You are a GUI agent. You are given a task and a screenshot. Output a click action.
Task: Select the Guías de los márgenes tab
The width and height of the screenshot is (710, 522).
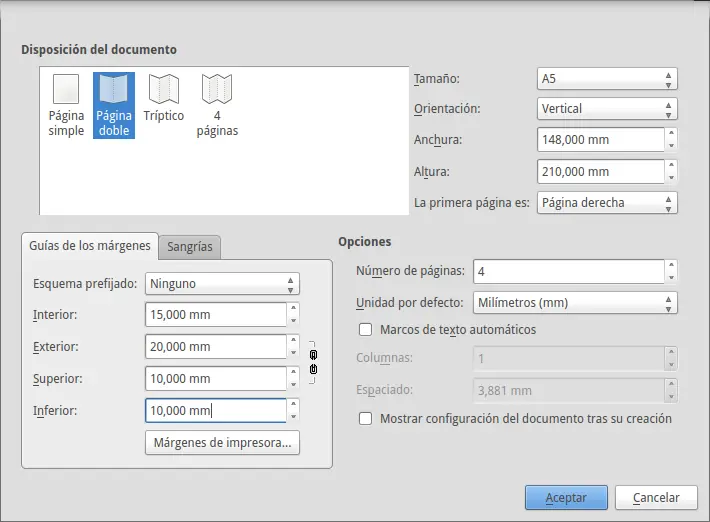point(90,246)
